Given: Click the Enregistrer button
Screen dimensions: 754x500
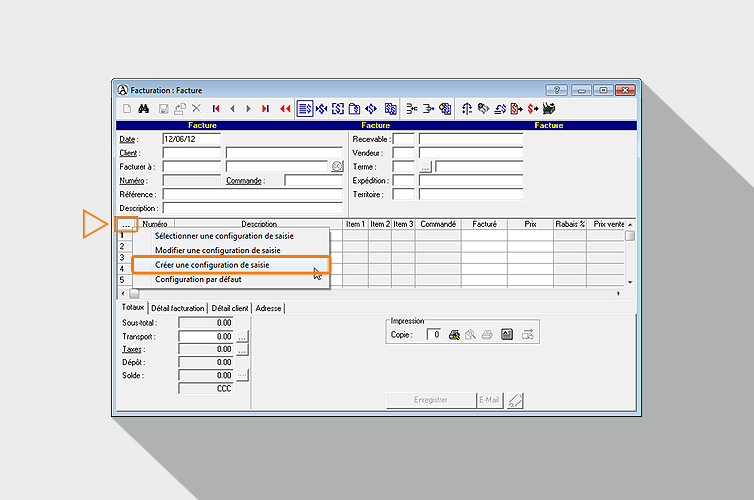Looking at the screenshot, I should click(431, 400).
